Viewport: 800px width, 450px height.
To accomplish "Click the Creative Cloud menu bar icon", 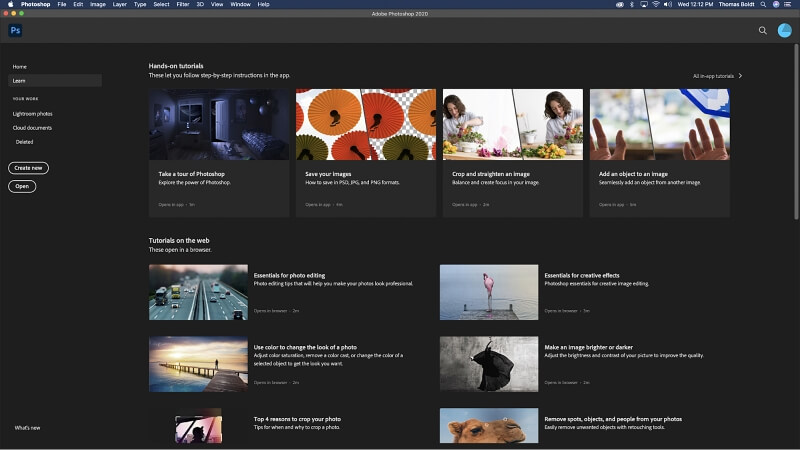I will pyautogui.click(x=619, y=4).
